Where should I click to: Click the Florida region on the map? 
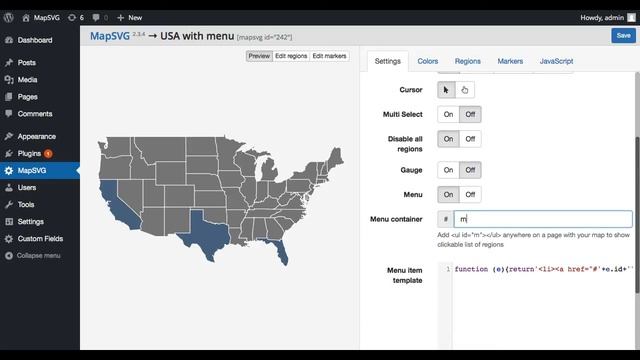[x=280, y=251]
